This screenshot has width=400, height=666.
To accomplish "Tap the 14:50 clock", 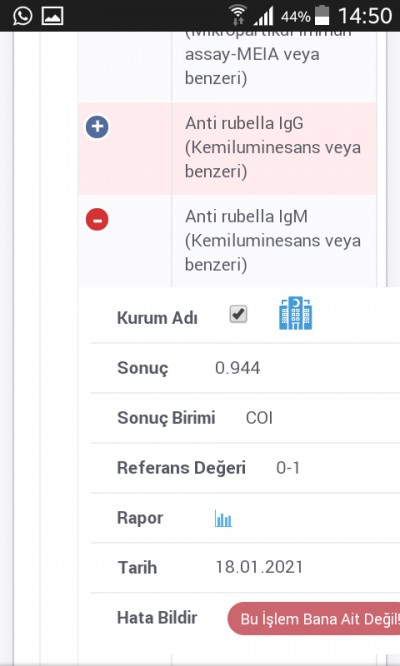I will click(365, 16).
